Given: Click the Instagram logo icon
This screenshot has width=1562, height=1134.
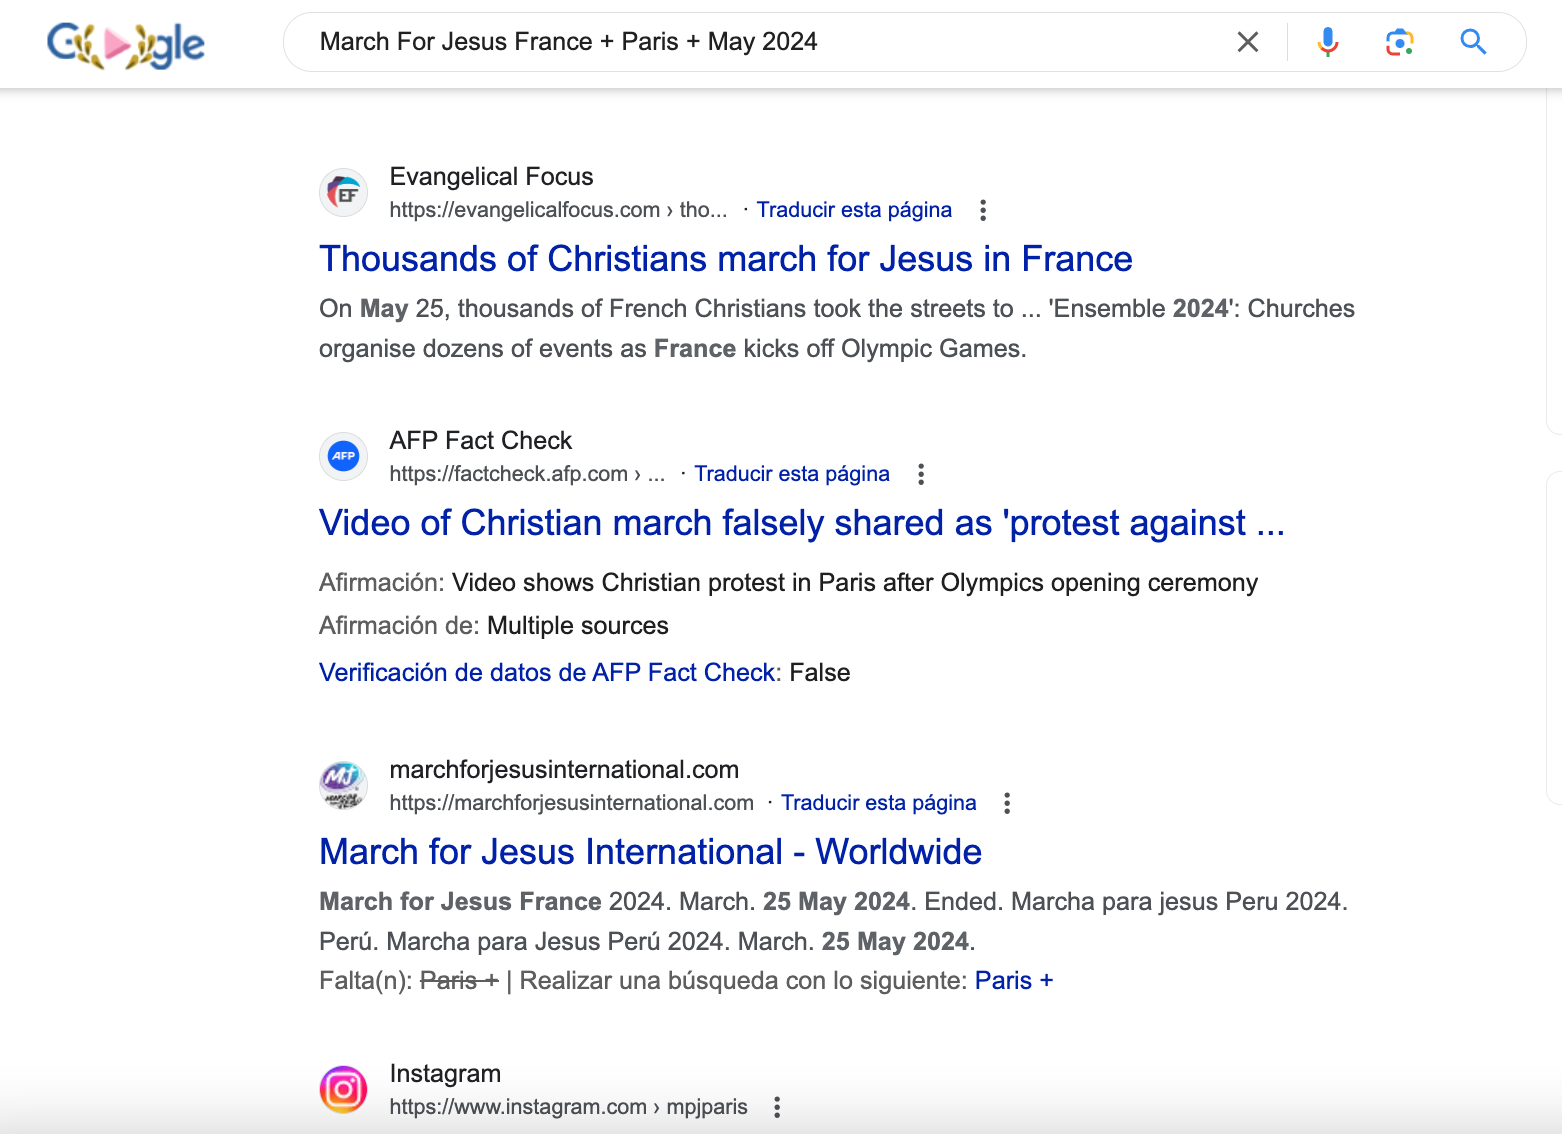Looking at the screenshot, I should point(343,1089).
